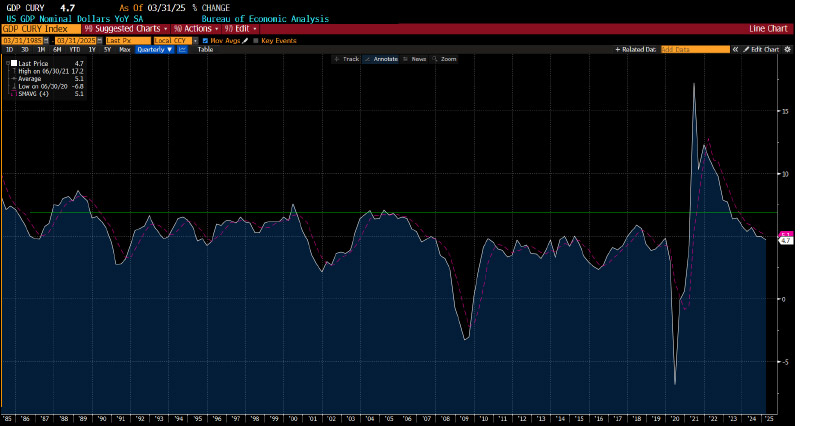Click the High on 06/30/21 legend row
This screenshot has height=426, width=830.
click(47, 71)
